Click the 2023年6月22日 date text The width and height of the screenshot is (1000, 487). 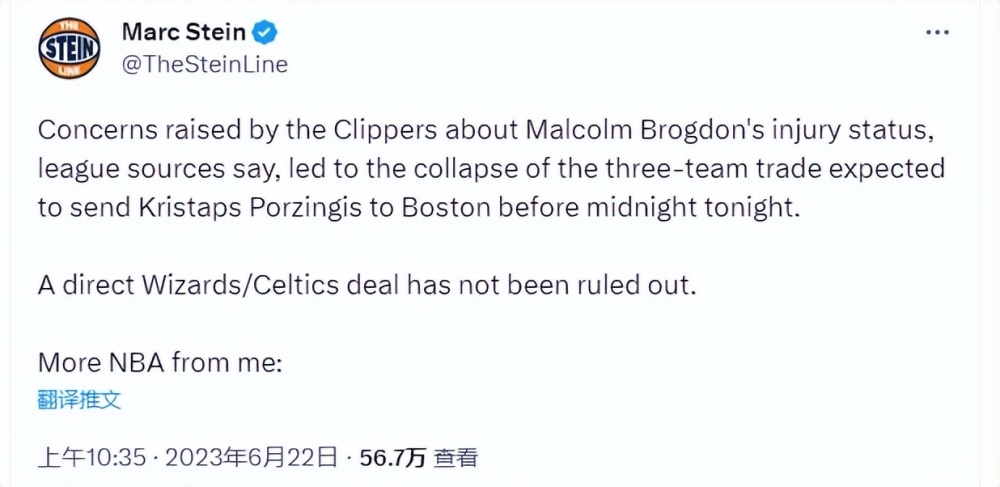249,458
